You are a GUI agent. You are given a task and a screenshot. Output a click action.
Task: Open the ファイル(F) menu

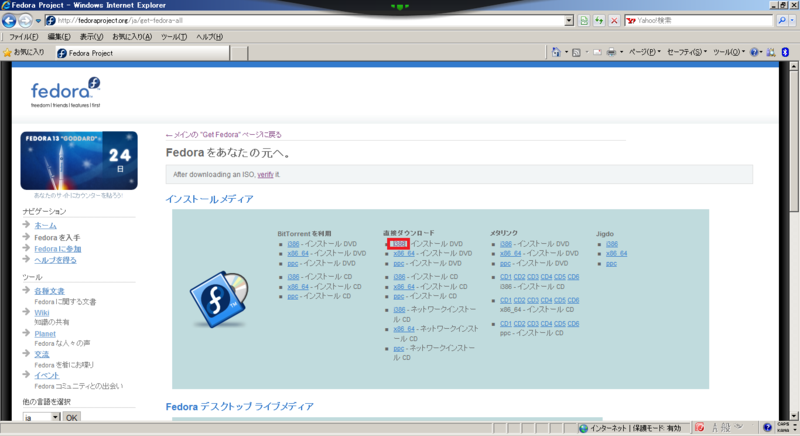tap(23, 37)
